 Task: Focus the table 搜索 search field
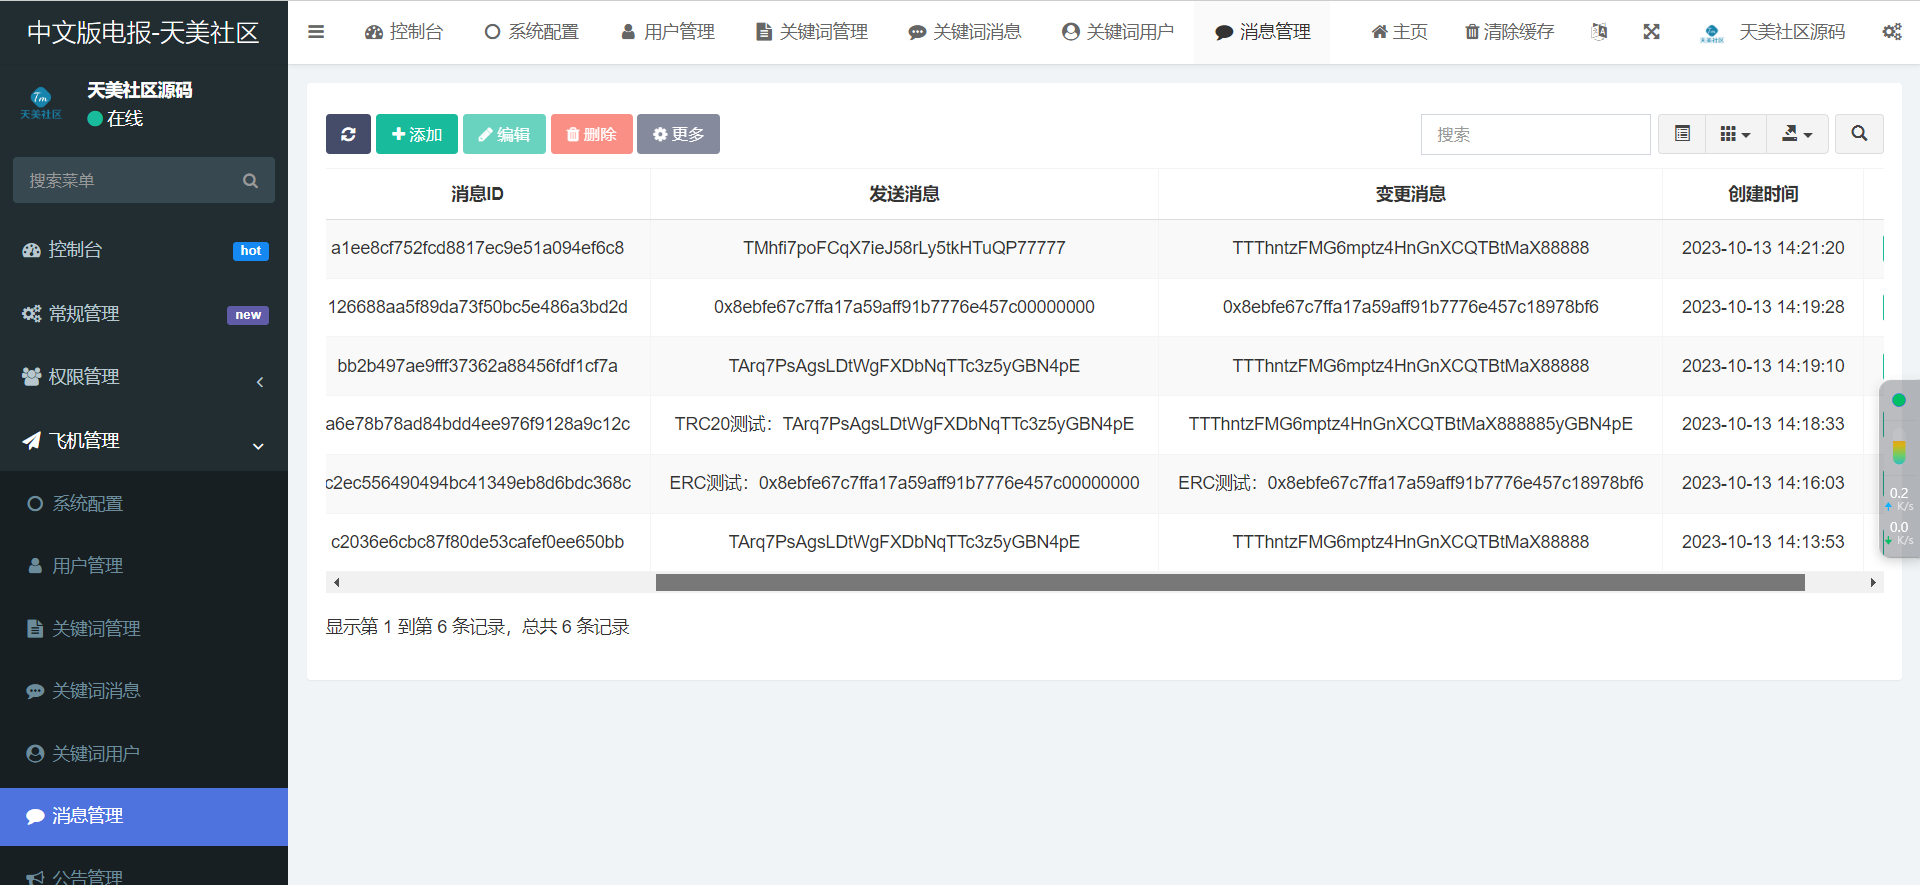[1535, 134]
